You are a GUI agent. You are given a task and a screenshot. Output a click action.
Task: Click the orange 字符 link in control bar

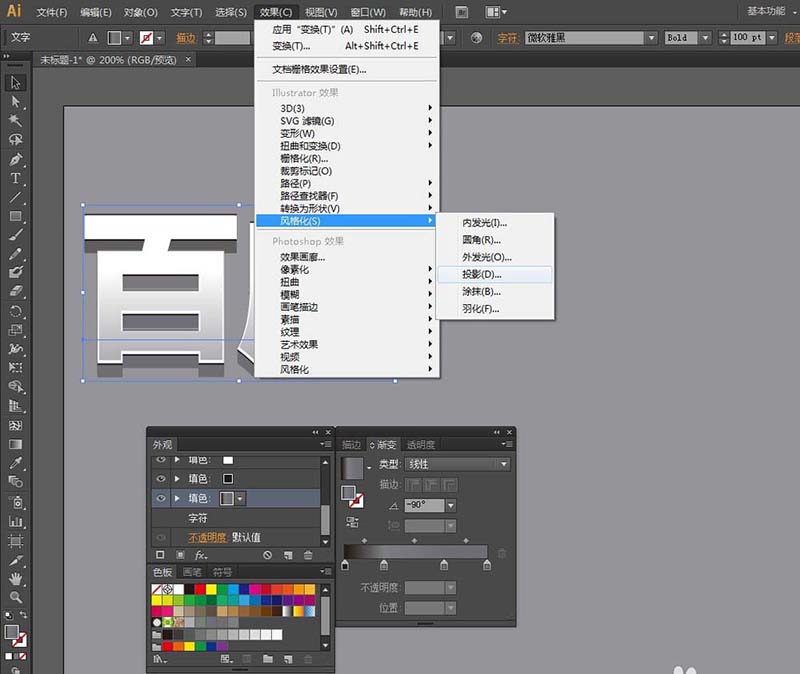tap(507, 38)
